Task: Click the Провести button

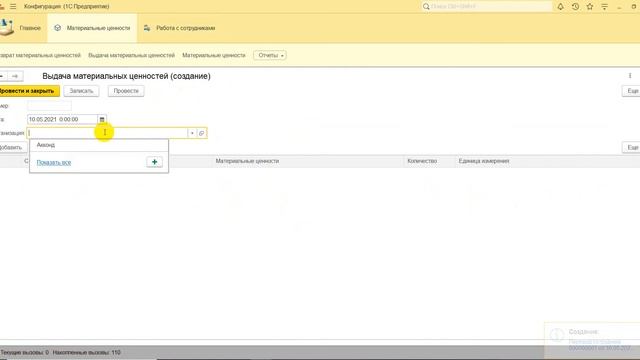Action: (x=126, y=91)
